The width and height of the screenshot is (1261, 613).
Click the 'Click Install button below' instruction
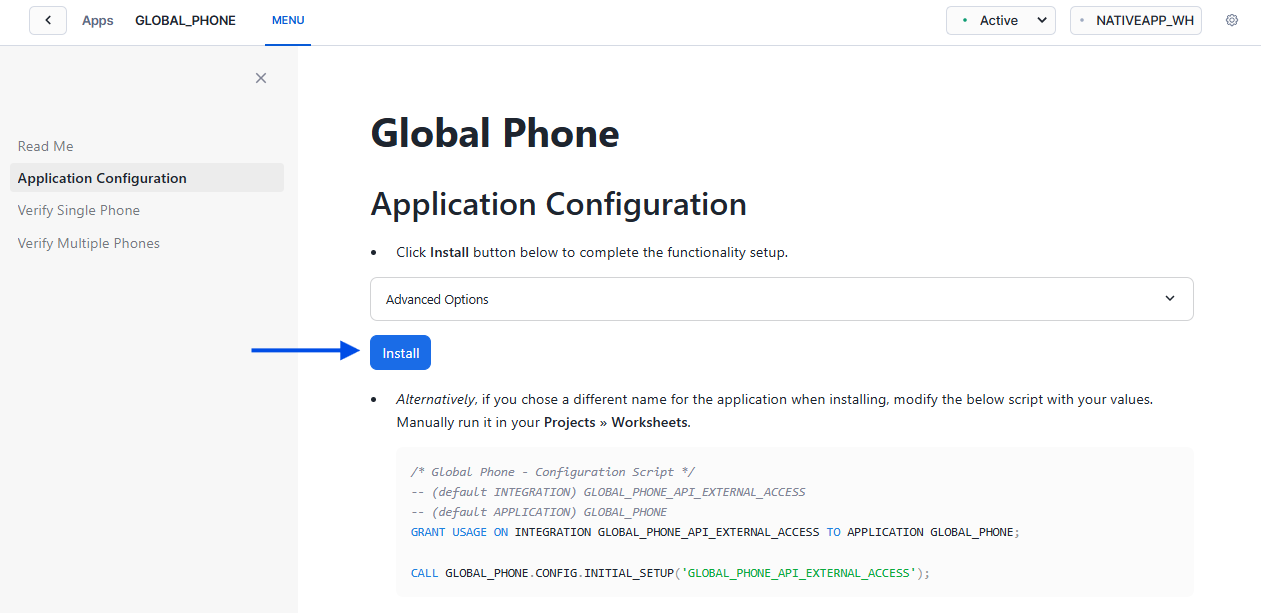point(592,252)
